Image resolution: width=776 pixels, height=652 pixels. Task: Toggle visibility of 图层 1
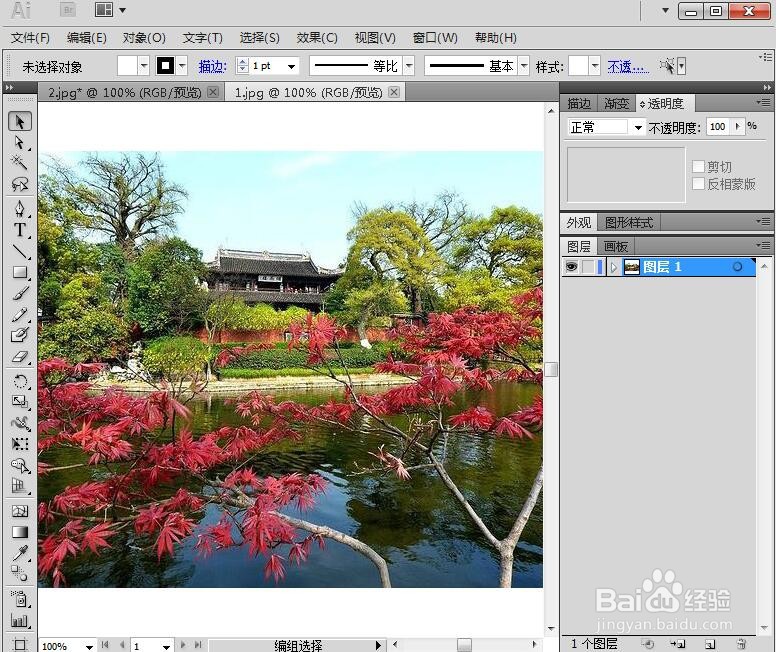[571, 267]
